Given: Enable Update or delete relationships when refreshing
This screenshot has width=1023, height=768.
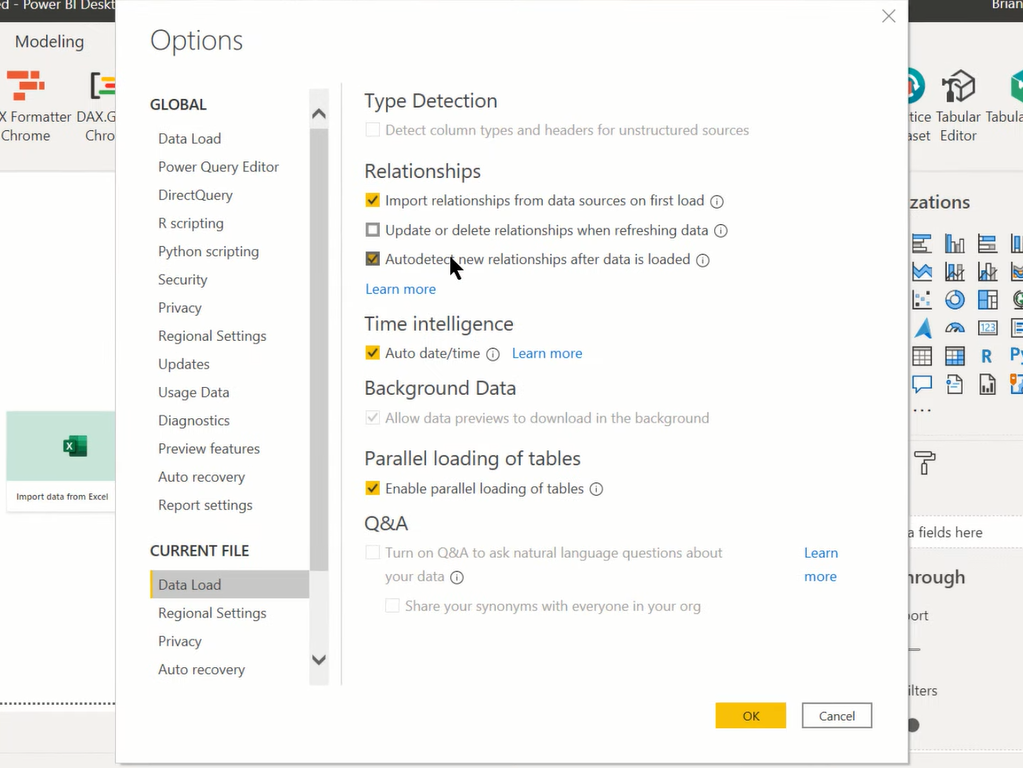Looking at the screenshot, I should [373, 230].
